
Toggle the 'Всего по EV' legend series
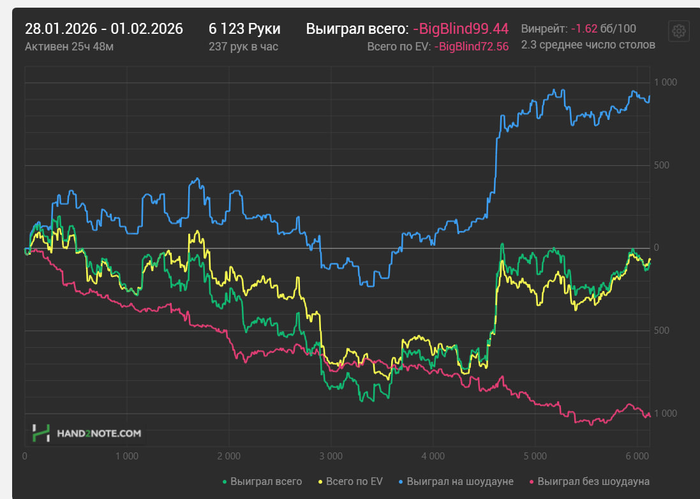[x=350, y=482]
